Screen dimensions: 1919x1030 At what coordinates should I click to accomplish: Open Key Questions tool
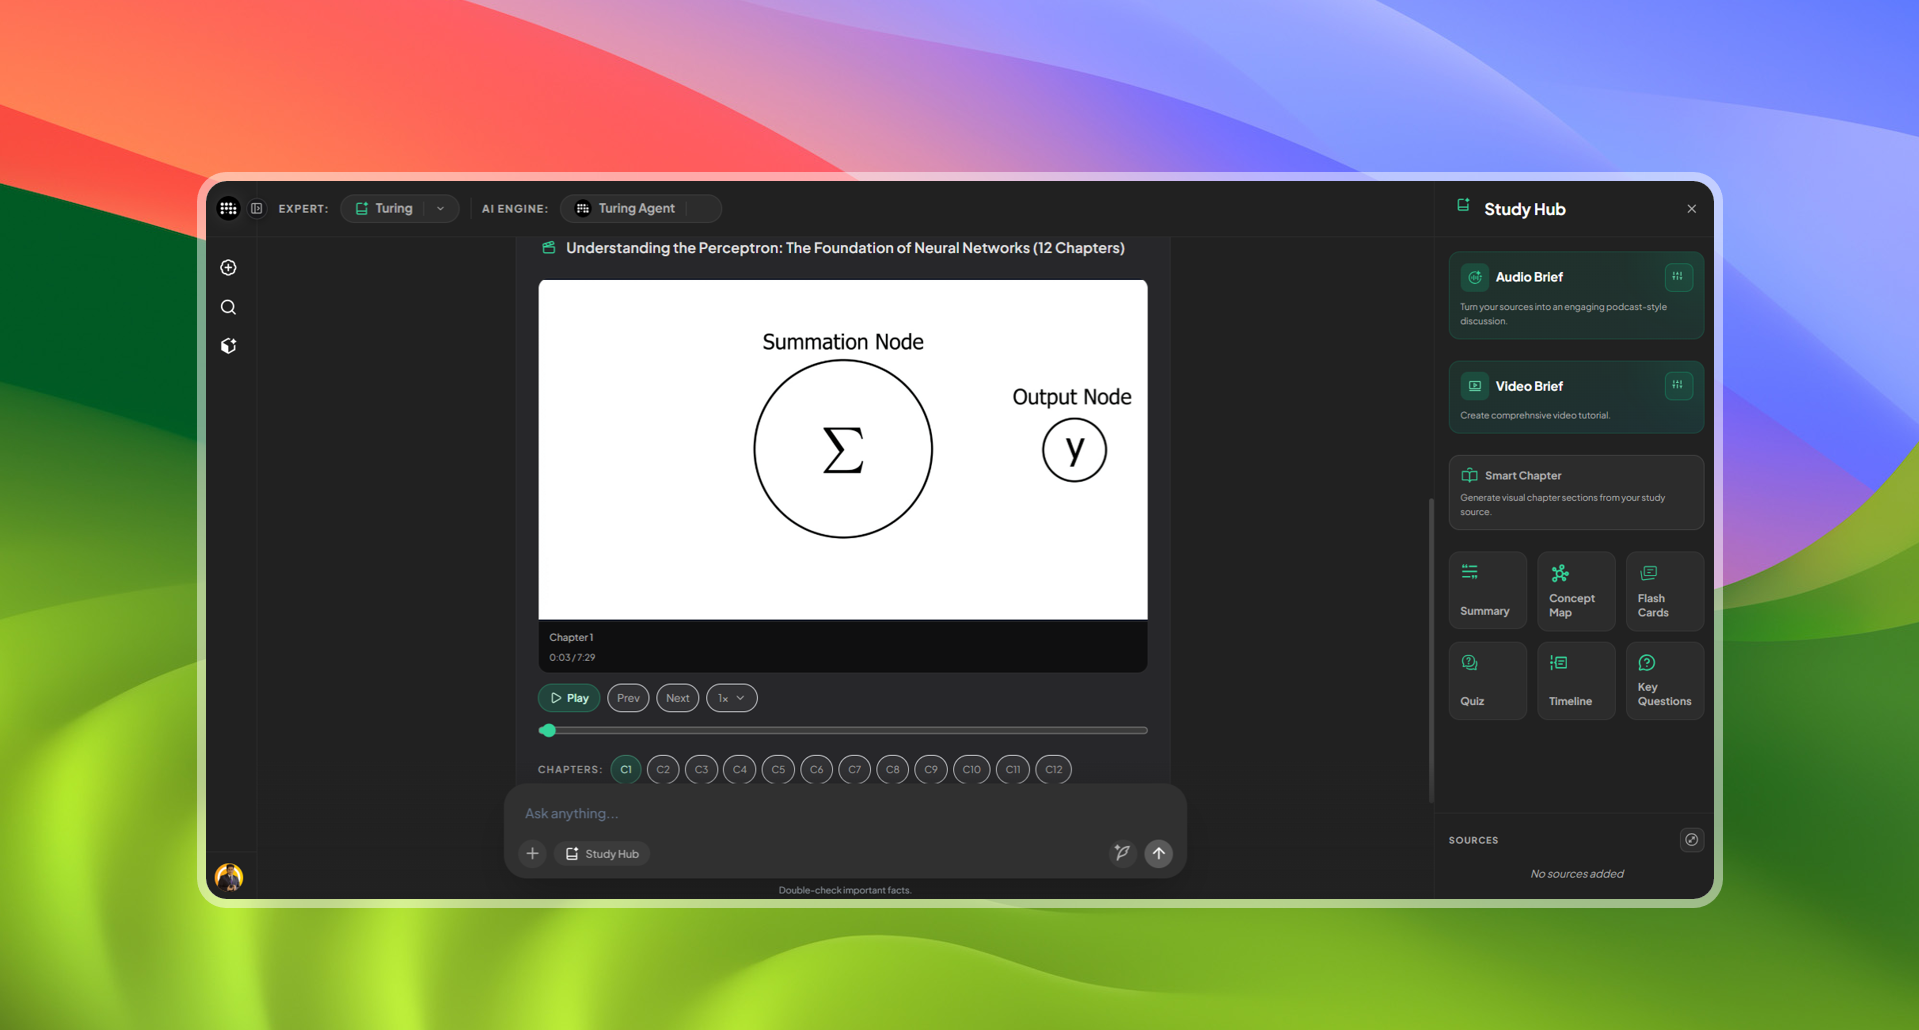[1665, 681]
